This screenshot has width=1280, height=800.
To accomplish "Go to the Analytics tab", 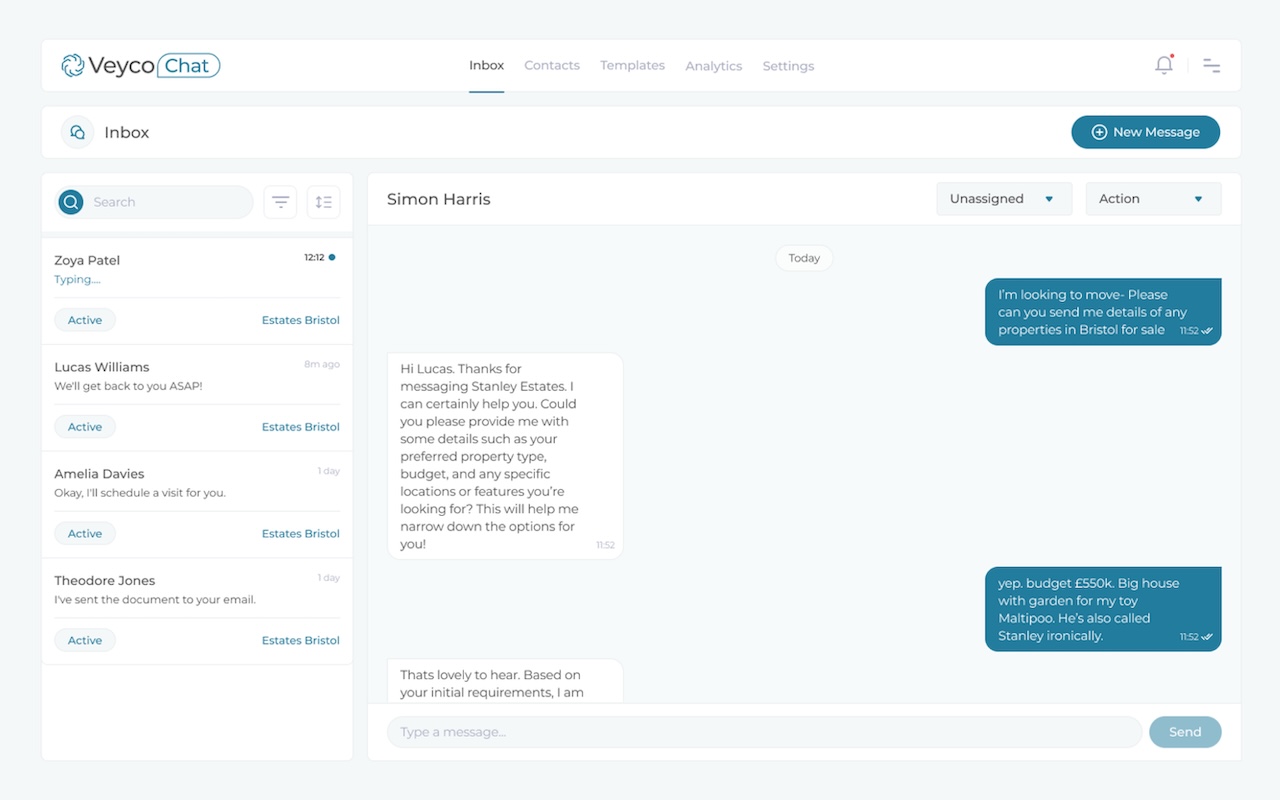I will [x=713, y=66].
